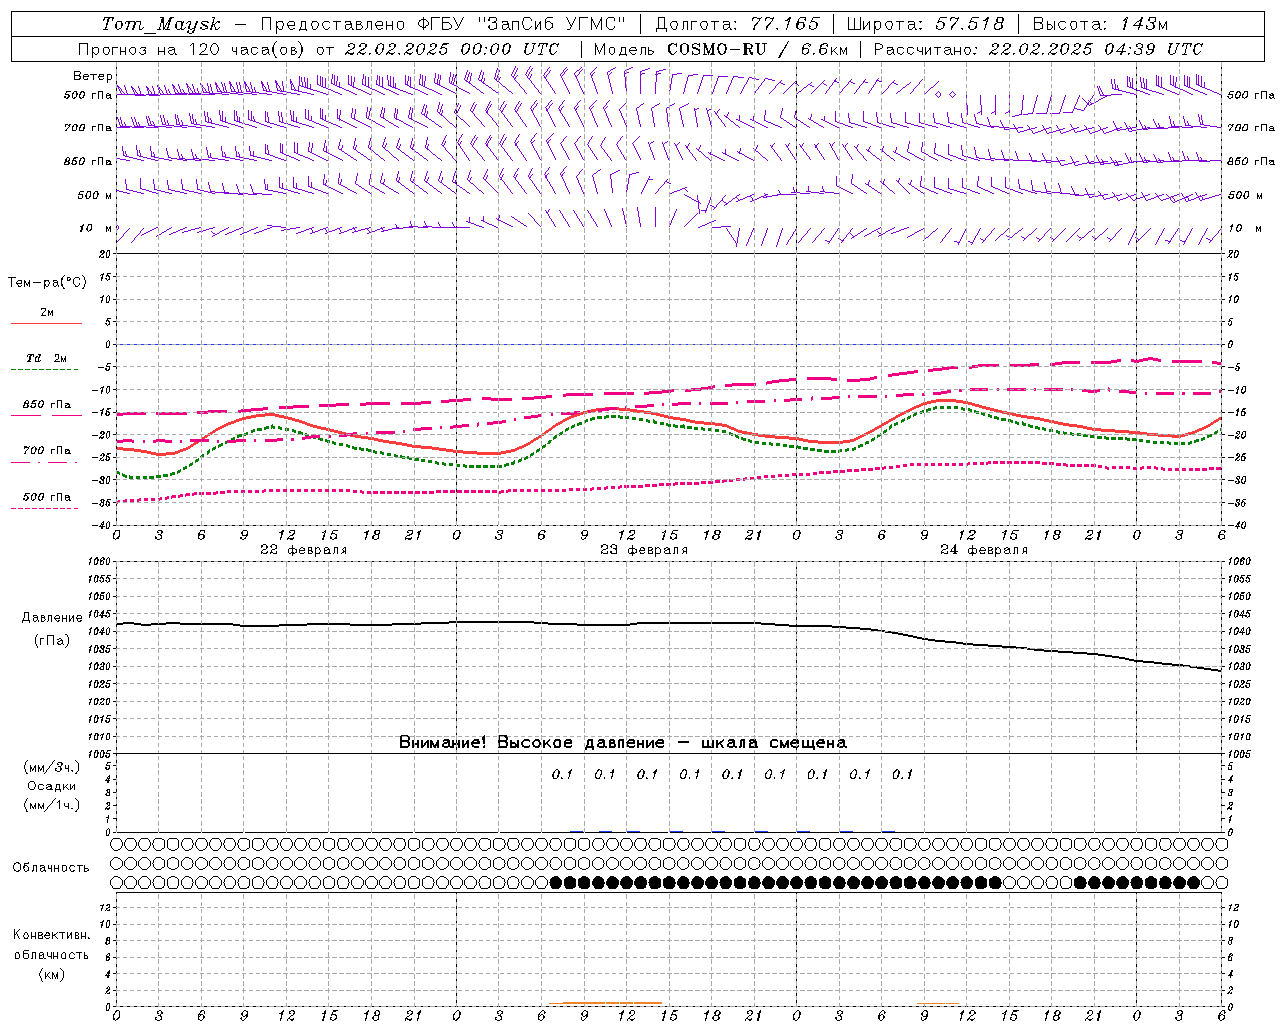Click the (км) convective height unit label
Image resolution: width=1280 pixels, height=1024 pixels.
click(x=51, y=974)
